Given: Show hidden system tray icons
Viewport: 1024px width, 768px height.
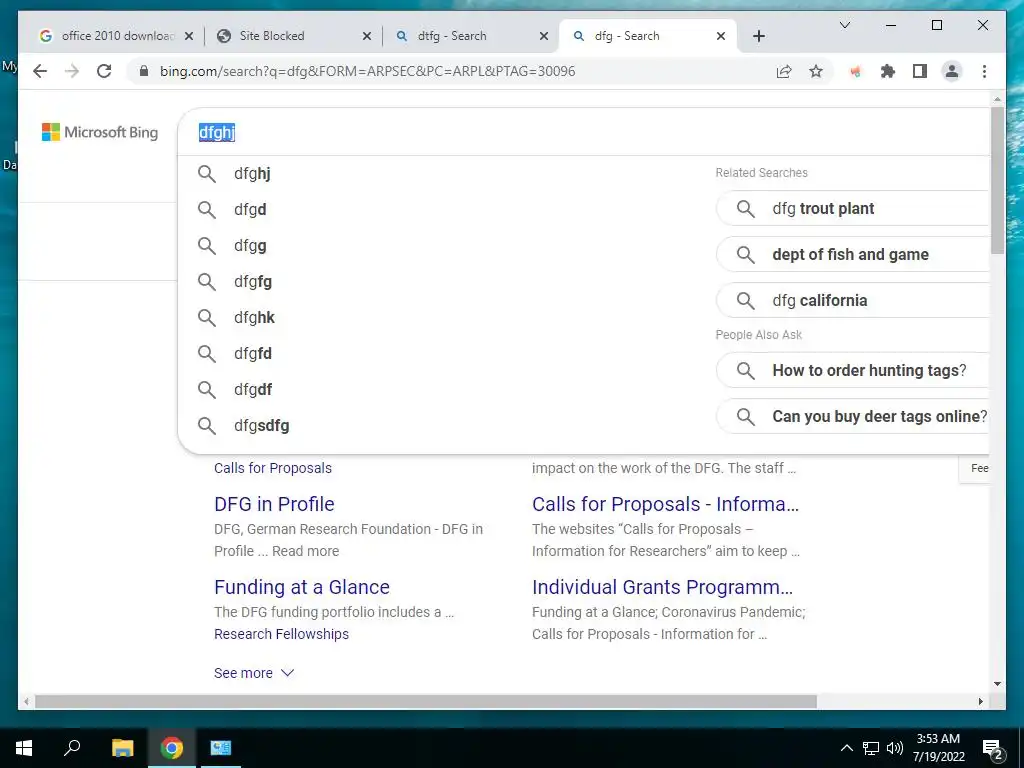Looking at the screenshot, I should click(846, 748).
